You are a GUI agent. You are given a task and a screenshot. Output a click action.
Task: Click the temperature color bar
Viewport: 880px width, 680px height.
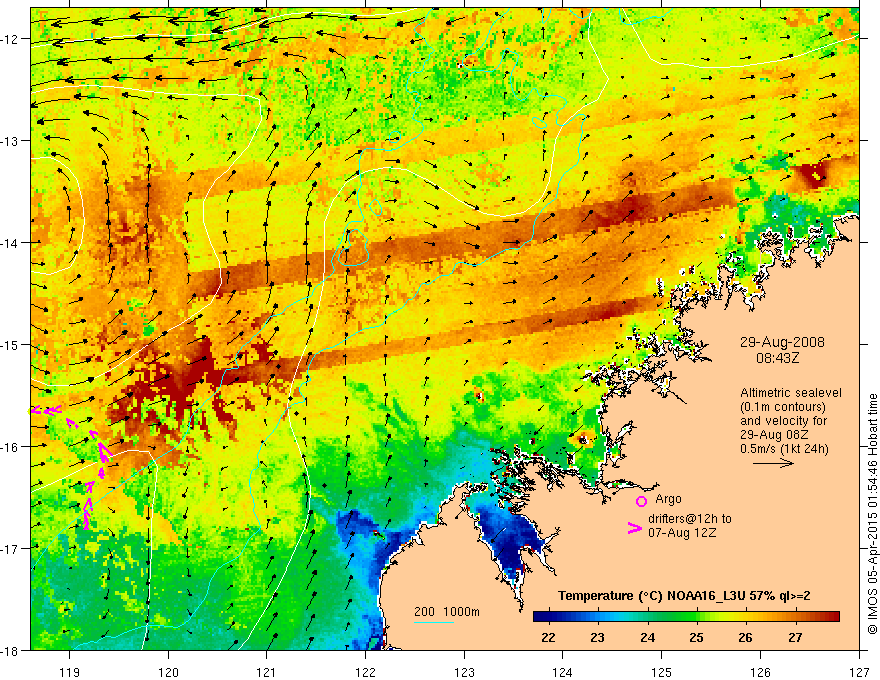point(686,617)
